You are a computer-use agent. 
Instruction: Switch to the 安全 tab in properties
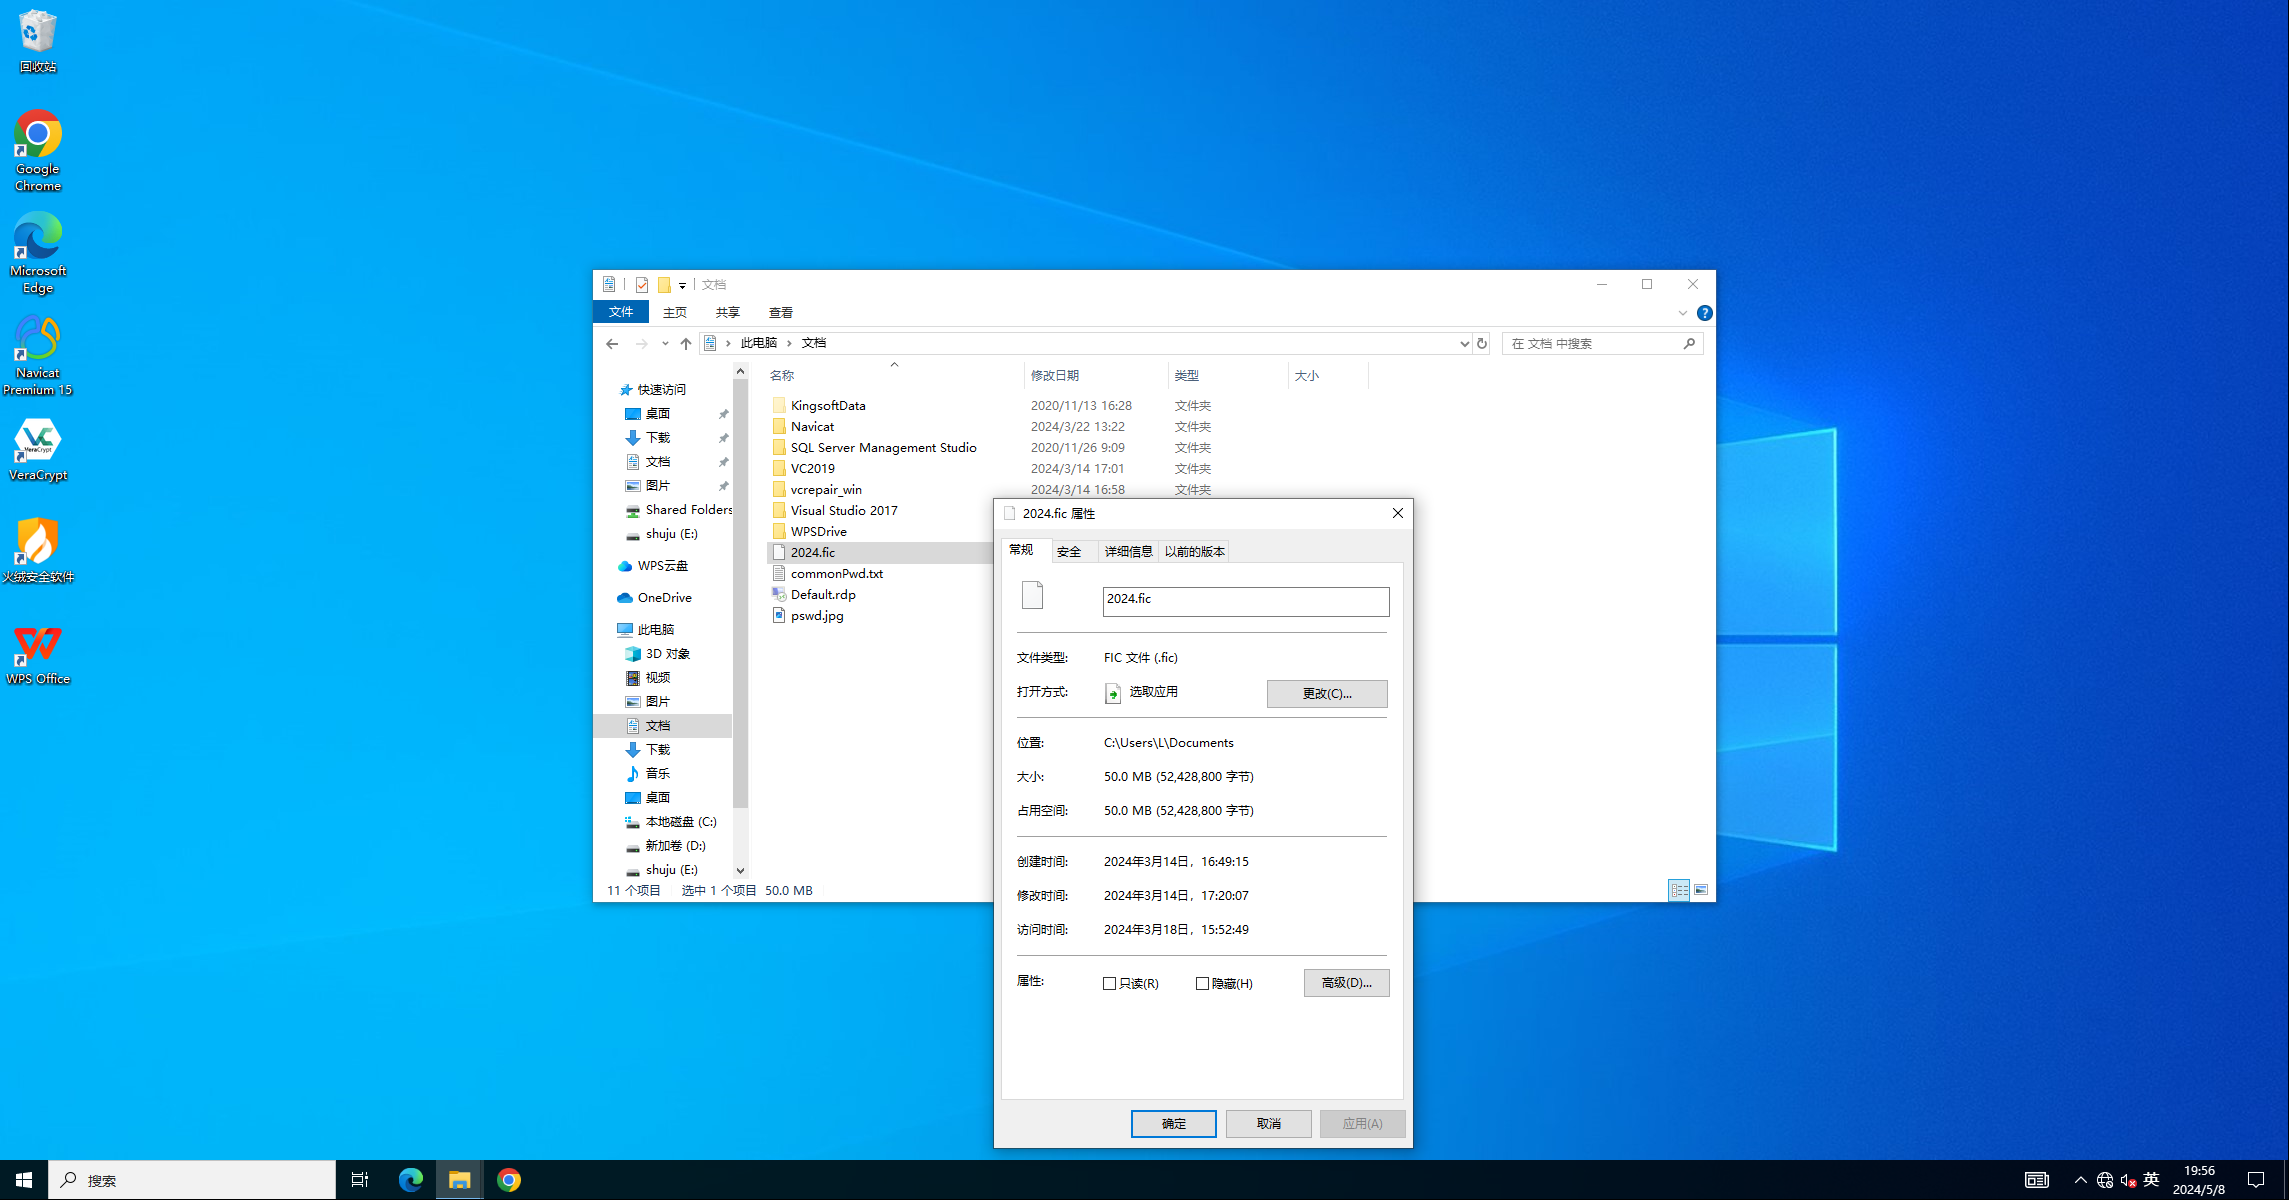[x=1069, y=551]
